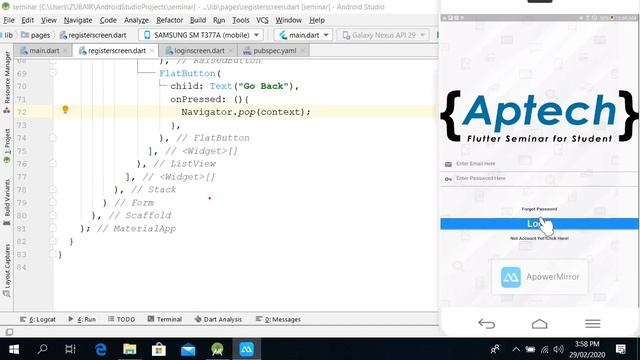The height and width of the screenshot is (360, 640).
Task: Open the Terminal tool window
Action: (x=165, y=319)
